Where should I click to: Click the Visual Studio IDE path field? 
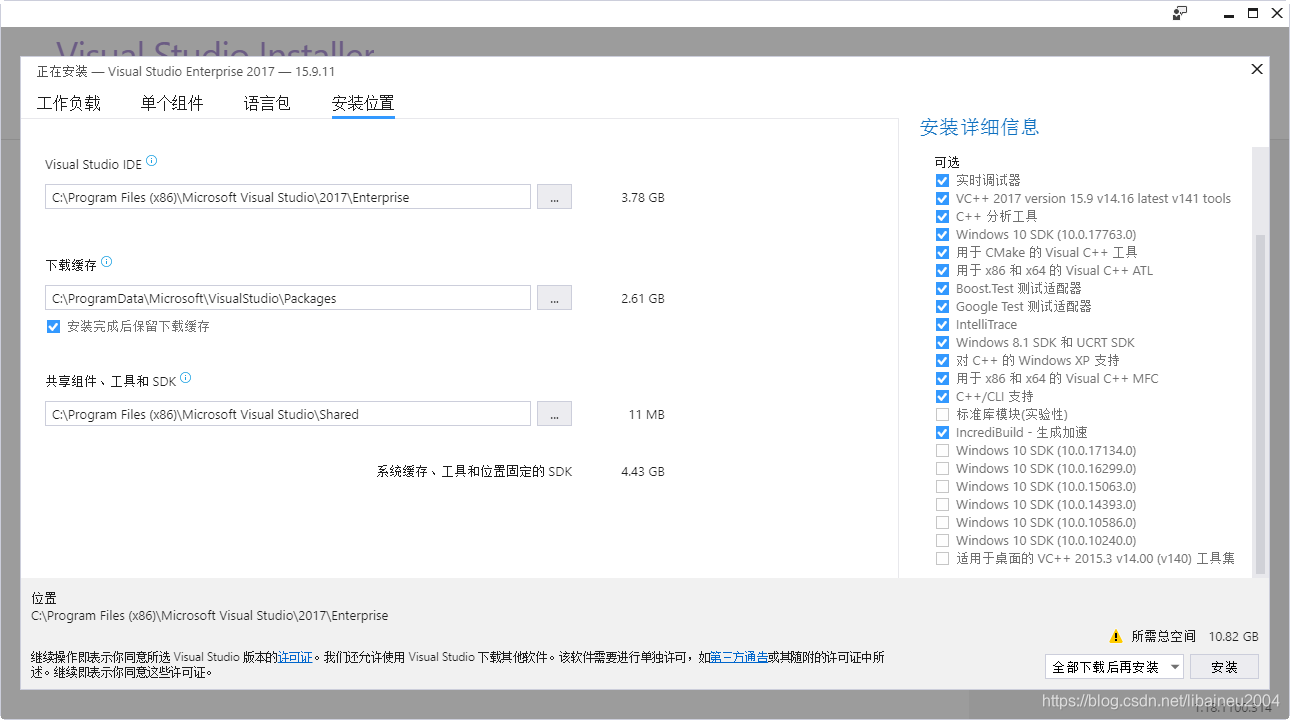pos(288,197)
